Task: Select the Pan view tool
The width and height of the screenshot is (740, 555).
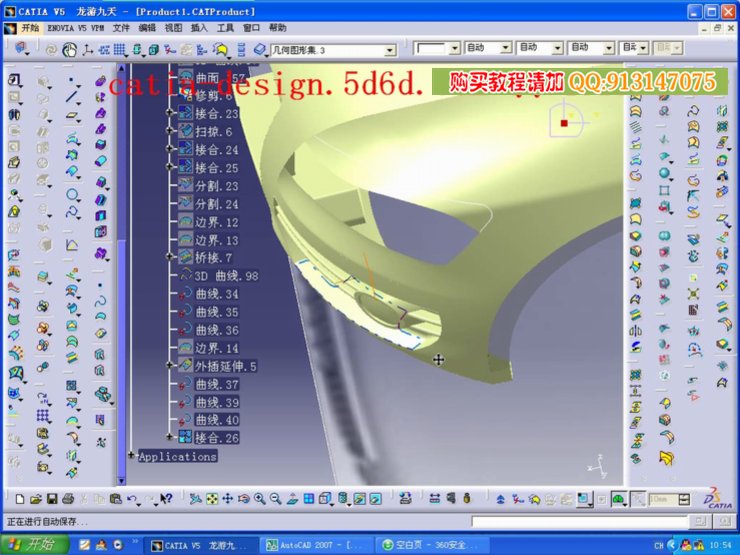Action: 227,498
